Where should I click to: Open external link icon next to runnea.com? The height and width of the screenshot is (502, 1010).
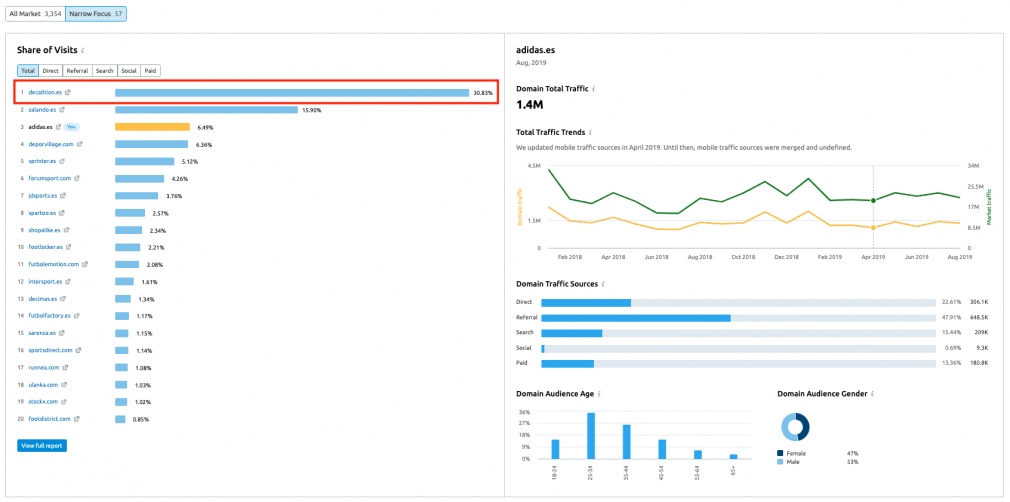(65, 367)
